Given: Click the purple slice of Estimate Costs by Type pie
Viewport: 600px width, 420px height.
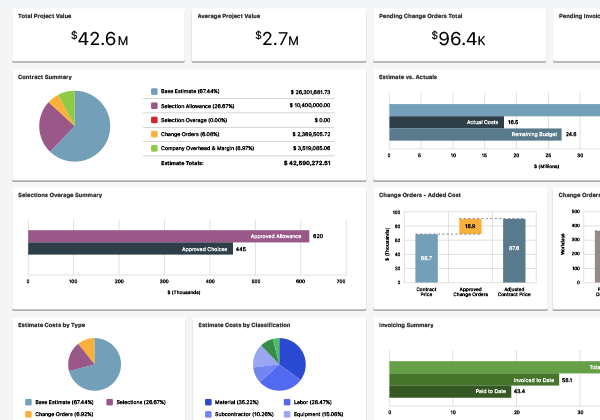Looking at the screenshot, I should (78, 360).
